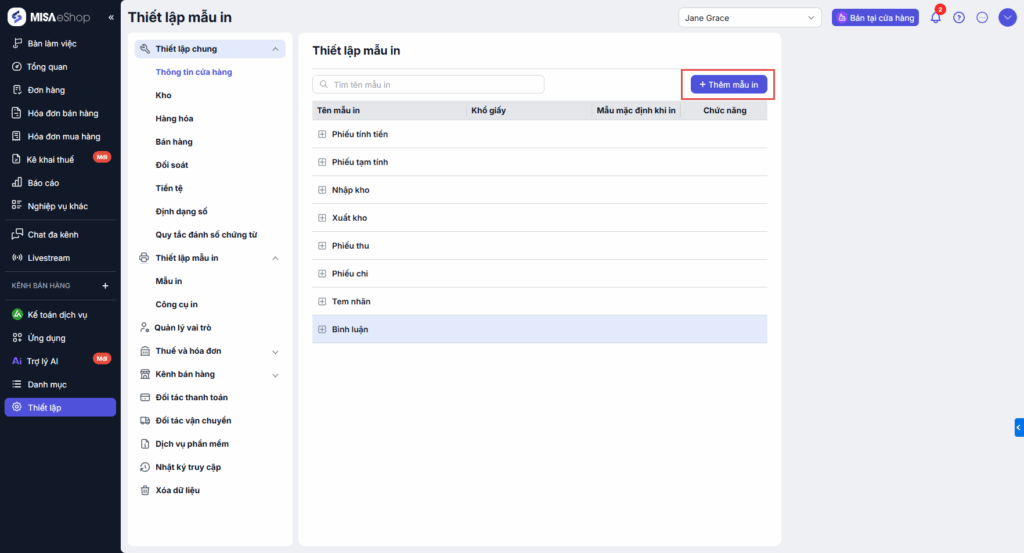Select Mẫu in under Thiết lập mẫu in
The width and height of the screenshot is (1024, 553).
(x=169, y=281)
